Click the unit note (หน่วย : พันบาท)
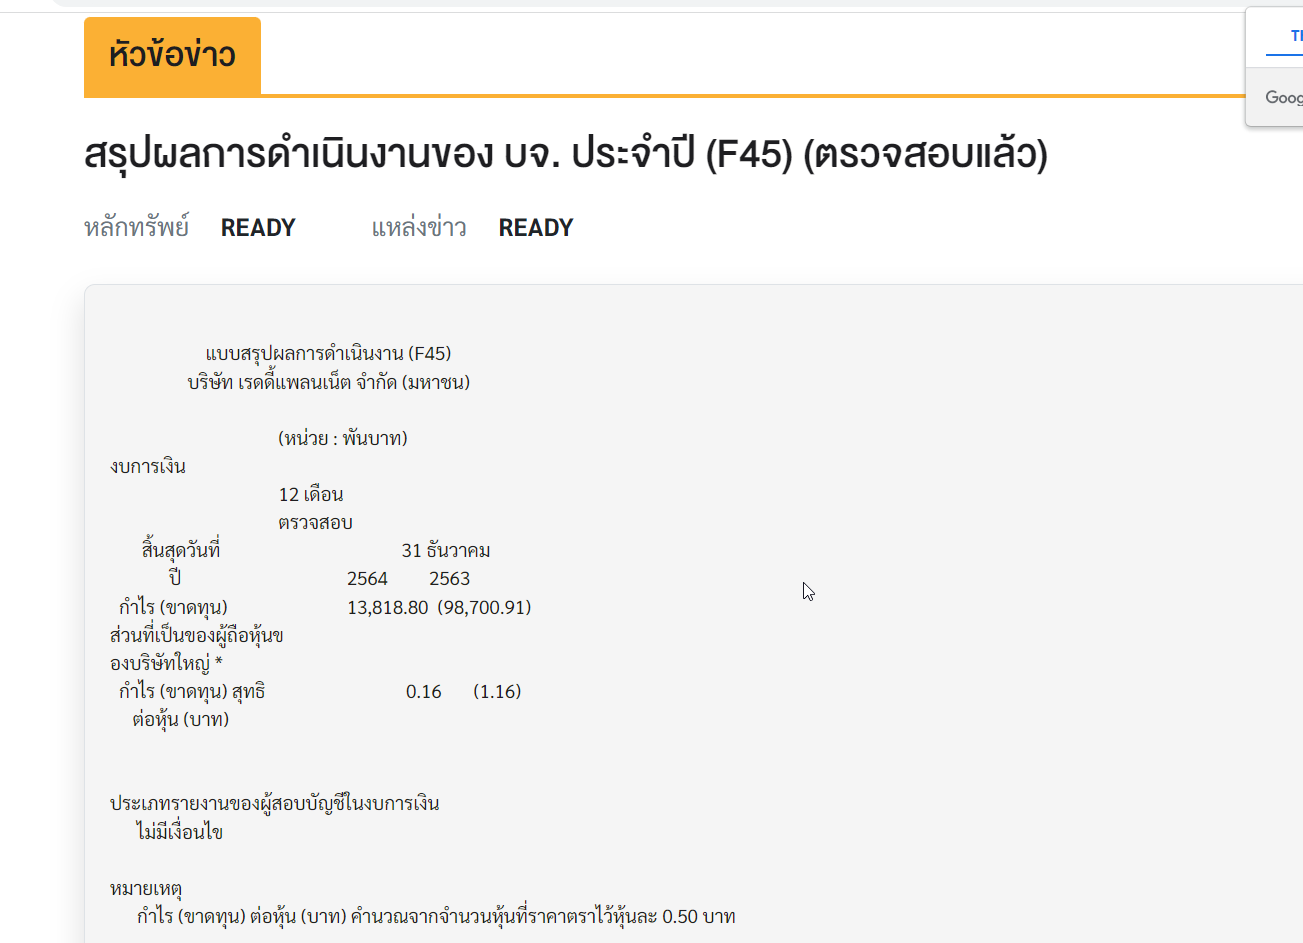The height and width of the screenshot is (943, 1303). click(x=343, y=438)
